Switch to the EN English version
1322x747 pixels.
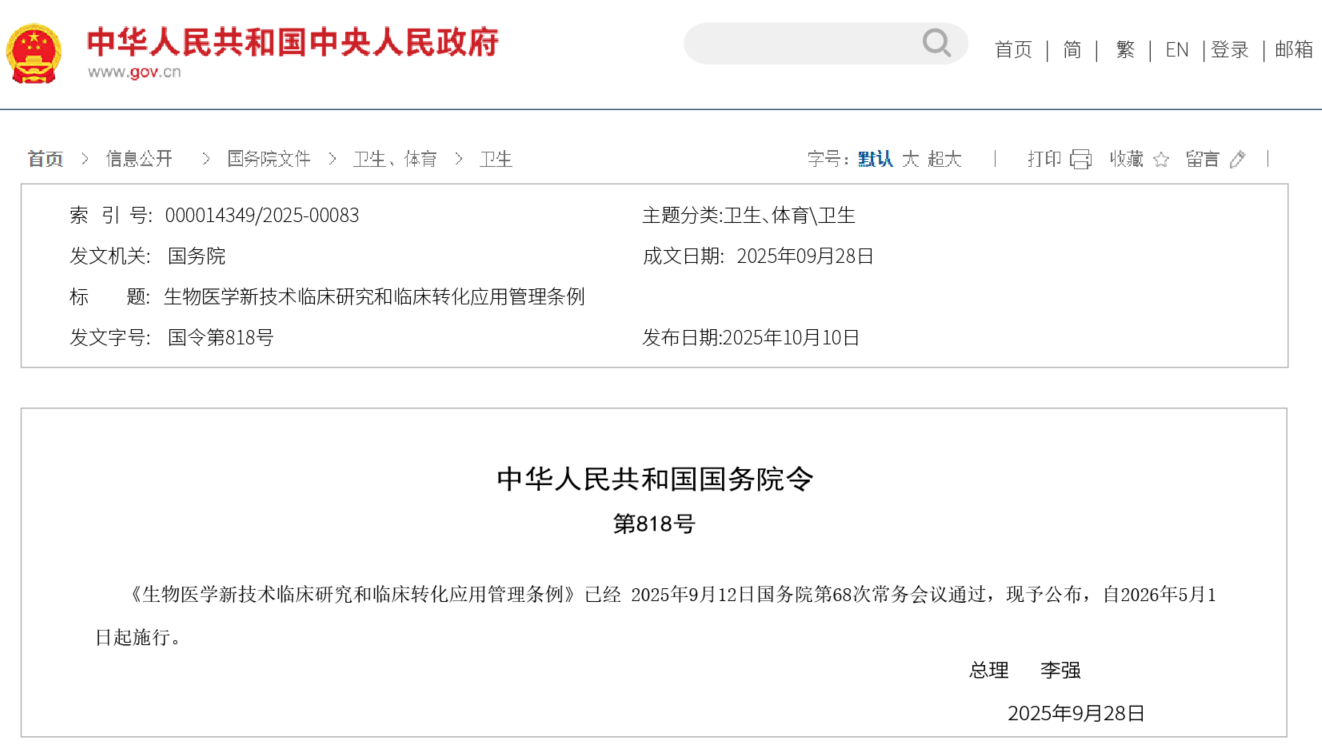1177,50
